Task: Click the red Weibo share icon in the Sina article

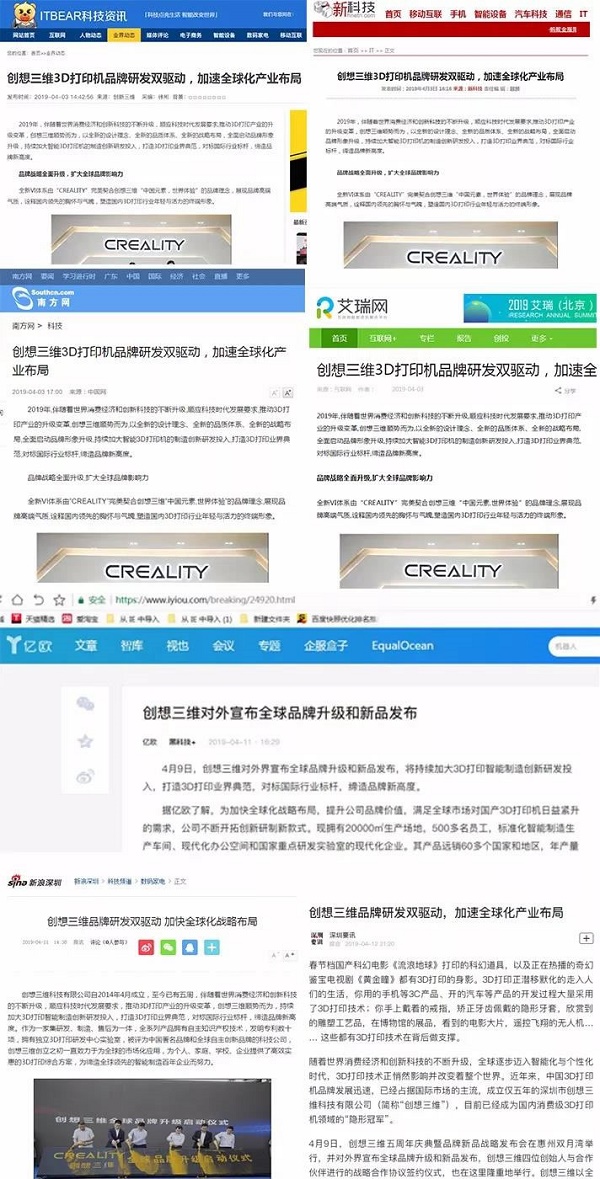Action: pyautogui.click(x=148, y=946)
